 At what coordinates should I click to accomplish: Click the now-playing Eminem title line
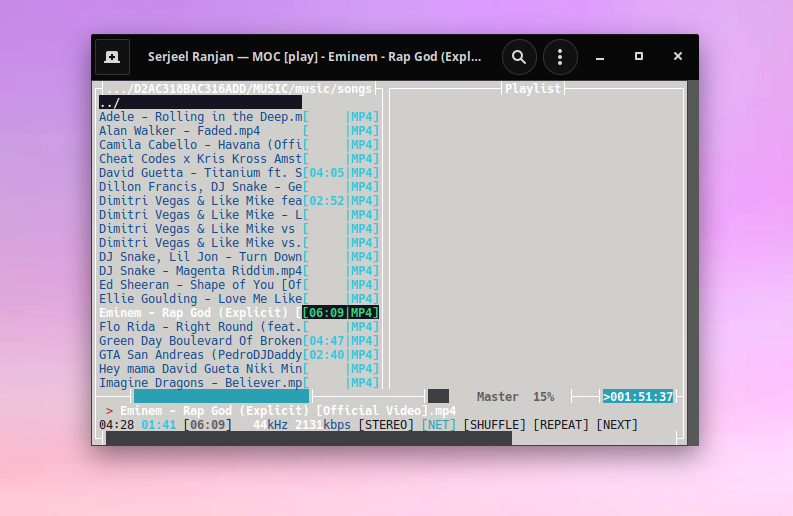tap(288, 411)
